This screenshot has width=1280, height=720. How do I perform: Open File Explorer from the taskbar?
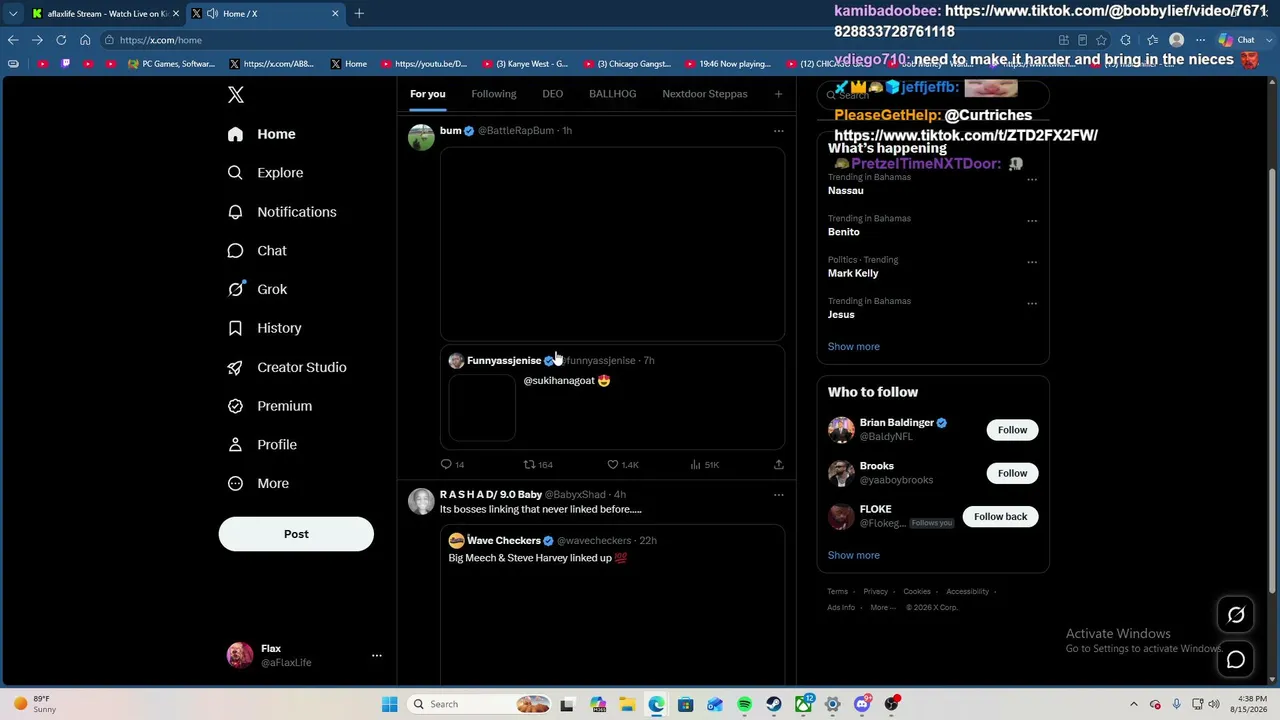click(627, 704)
